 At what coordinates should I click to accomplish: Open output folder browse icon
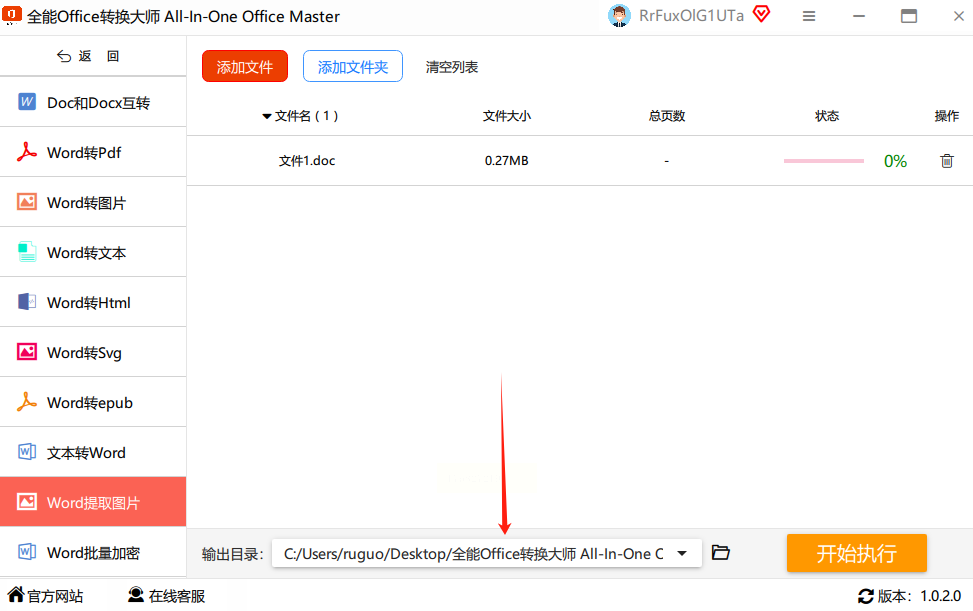(x=720, y=553)
